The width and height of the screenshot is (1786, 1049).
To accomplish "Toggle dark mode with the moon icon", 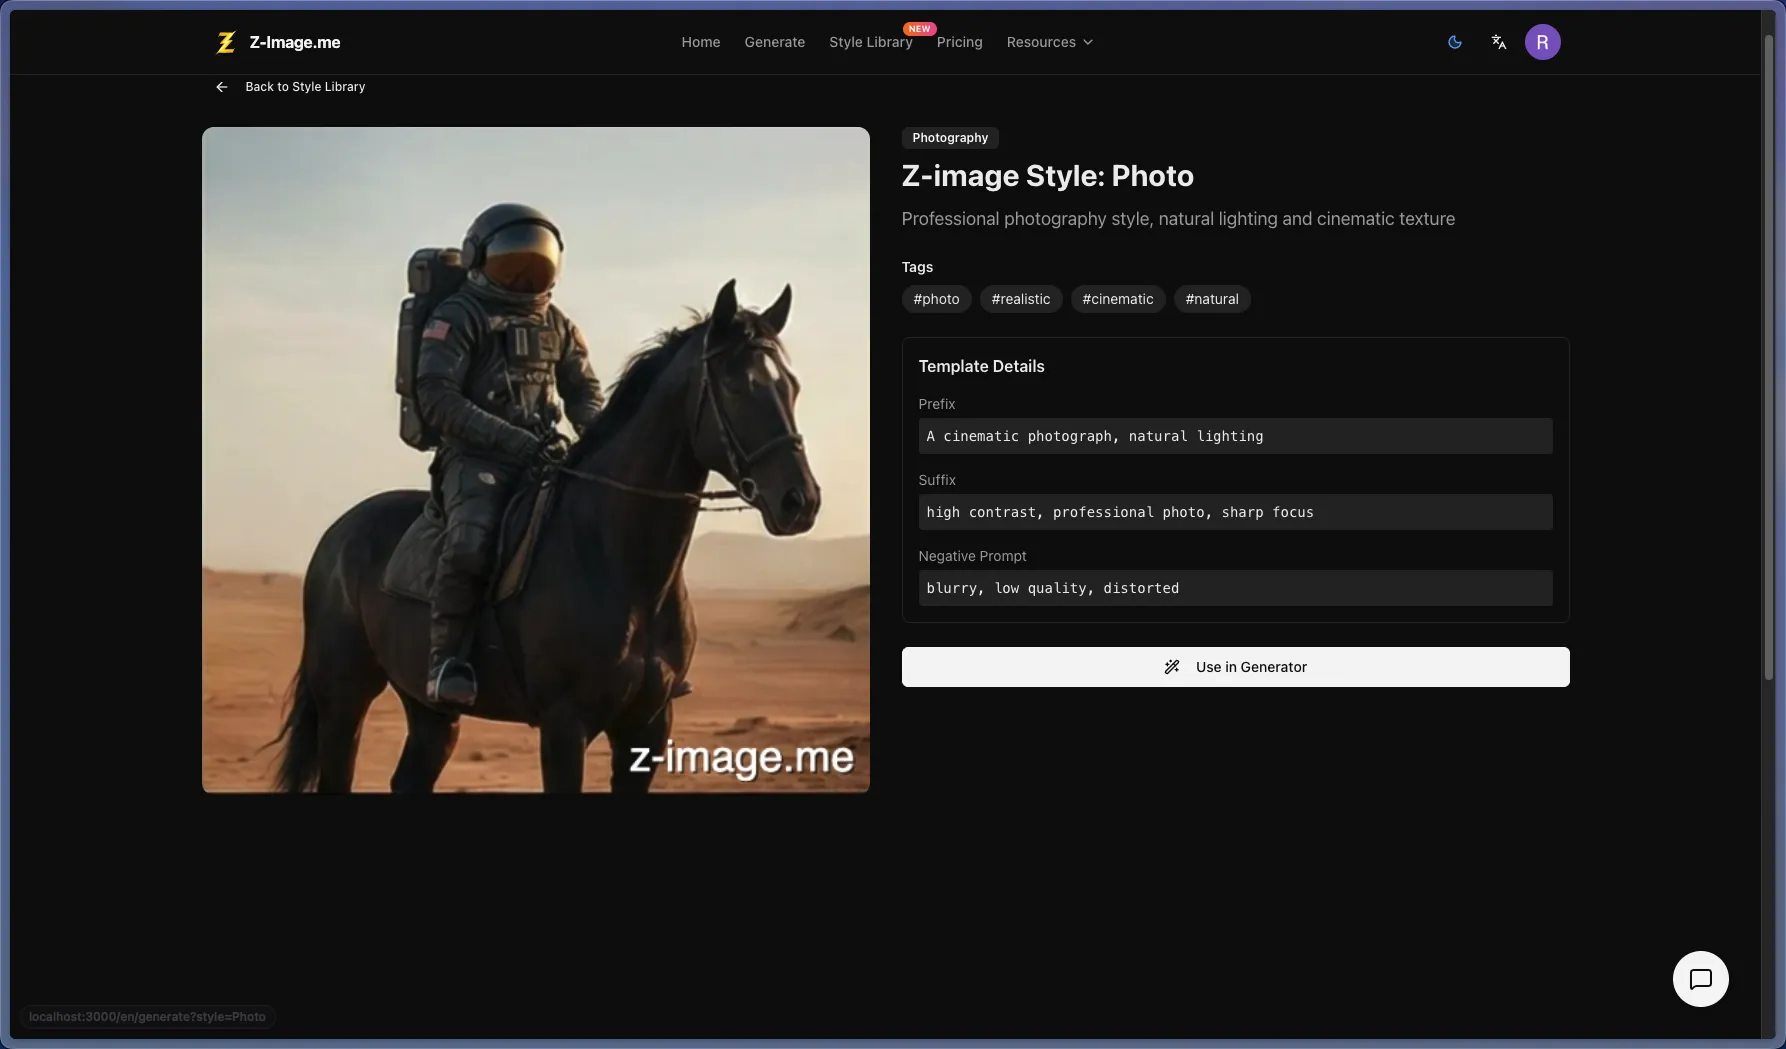I will (1455, 42).
